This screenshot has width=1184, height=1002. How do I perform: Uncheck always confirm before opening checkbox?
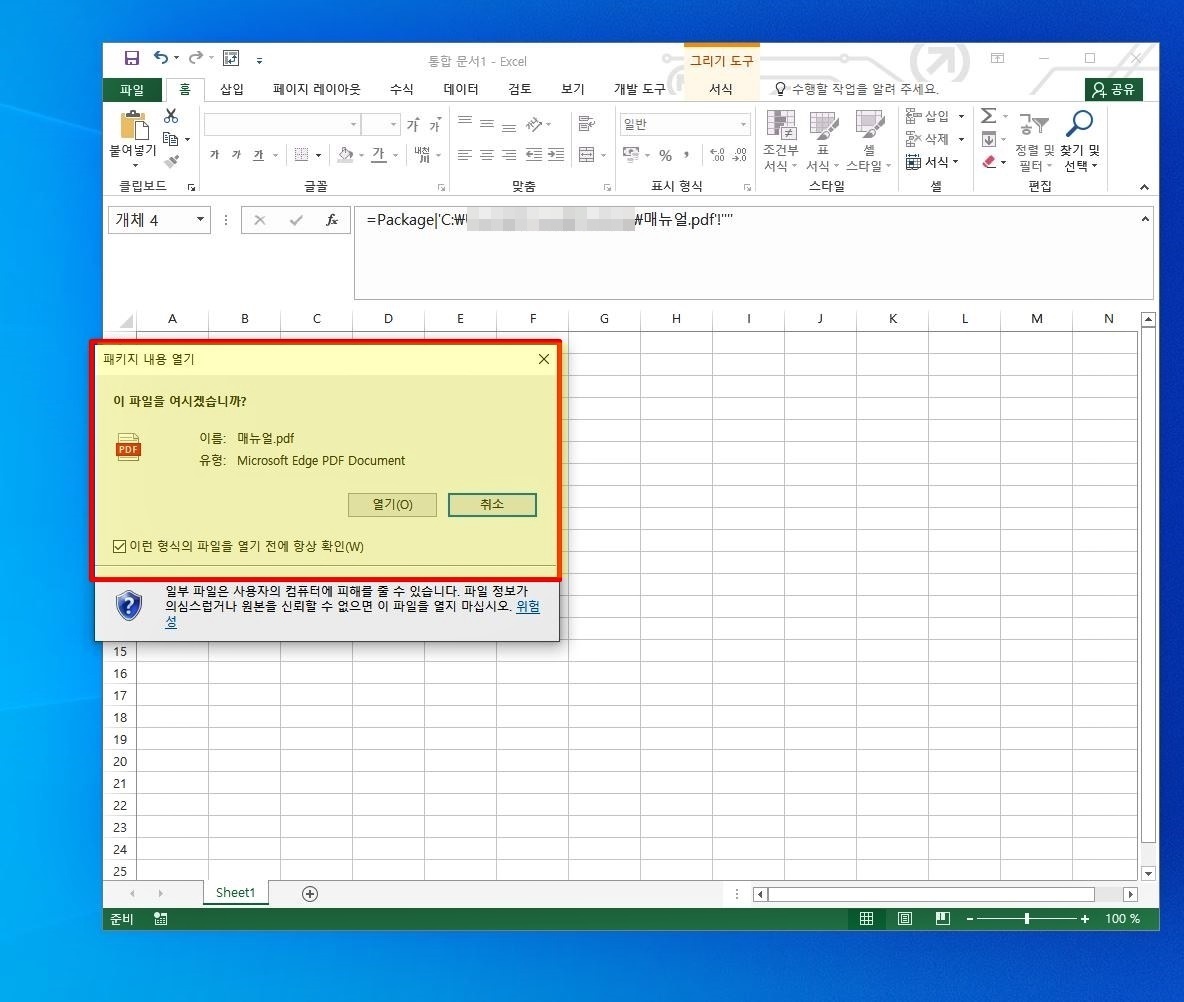click(119, 546)
